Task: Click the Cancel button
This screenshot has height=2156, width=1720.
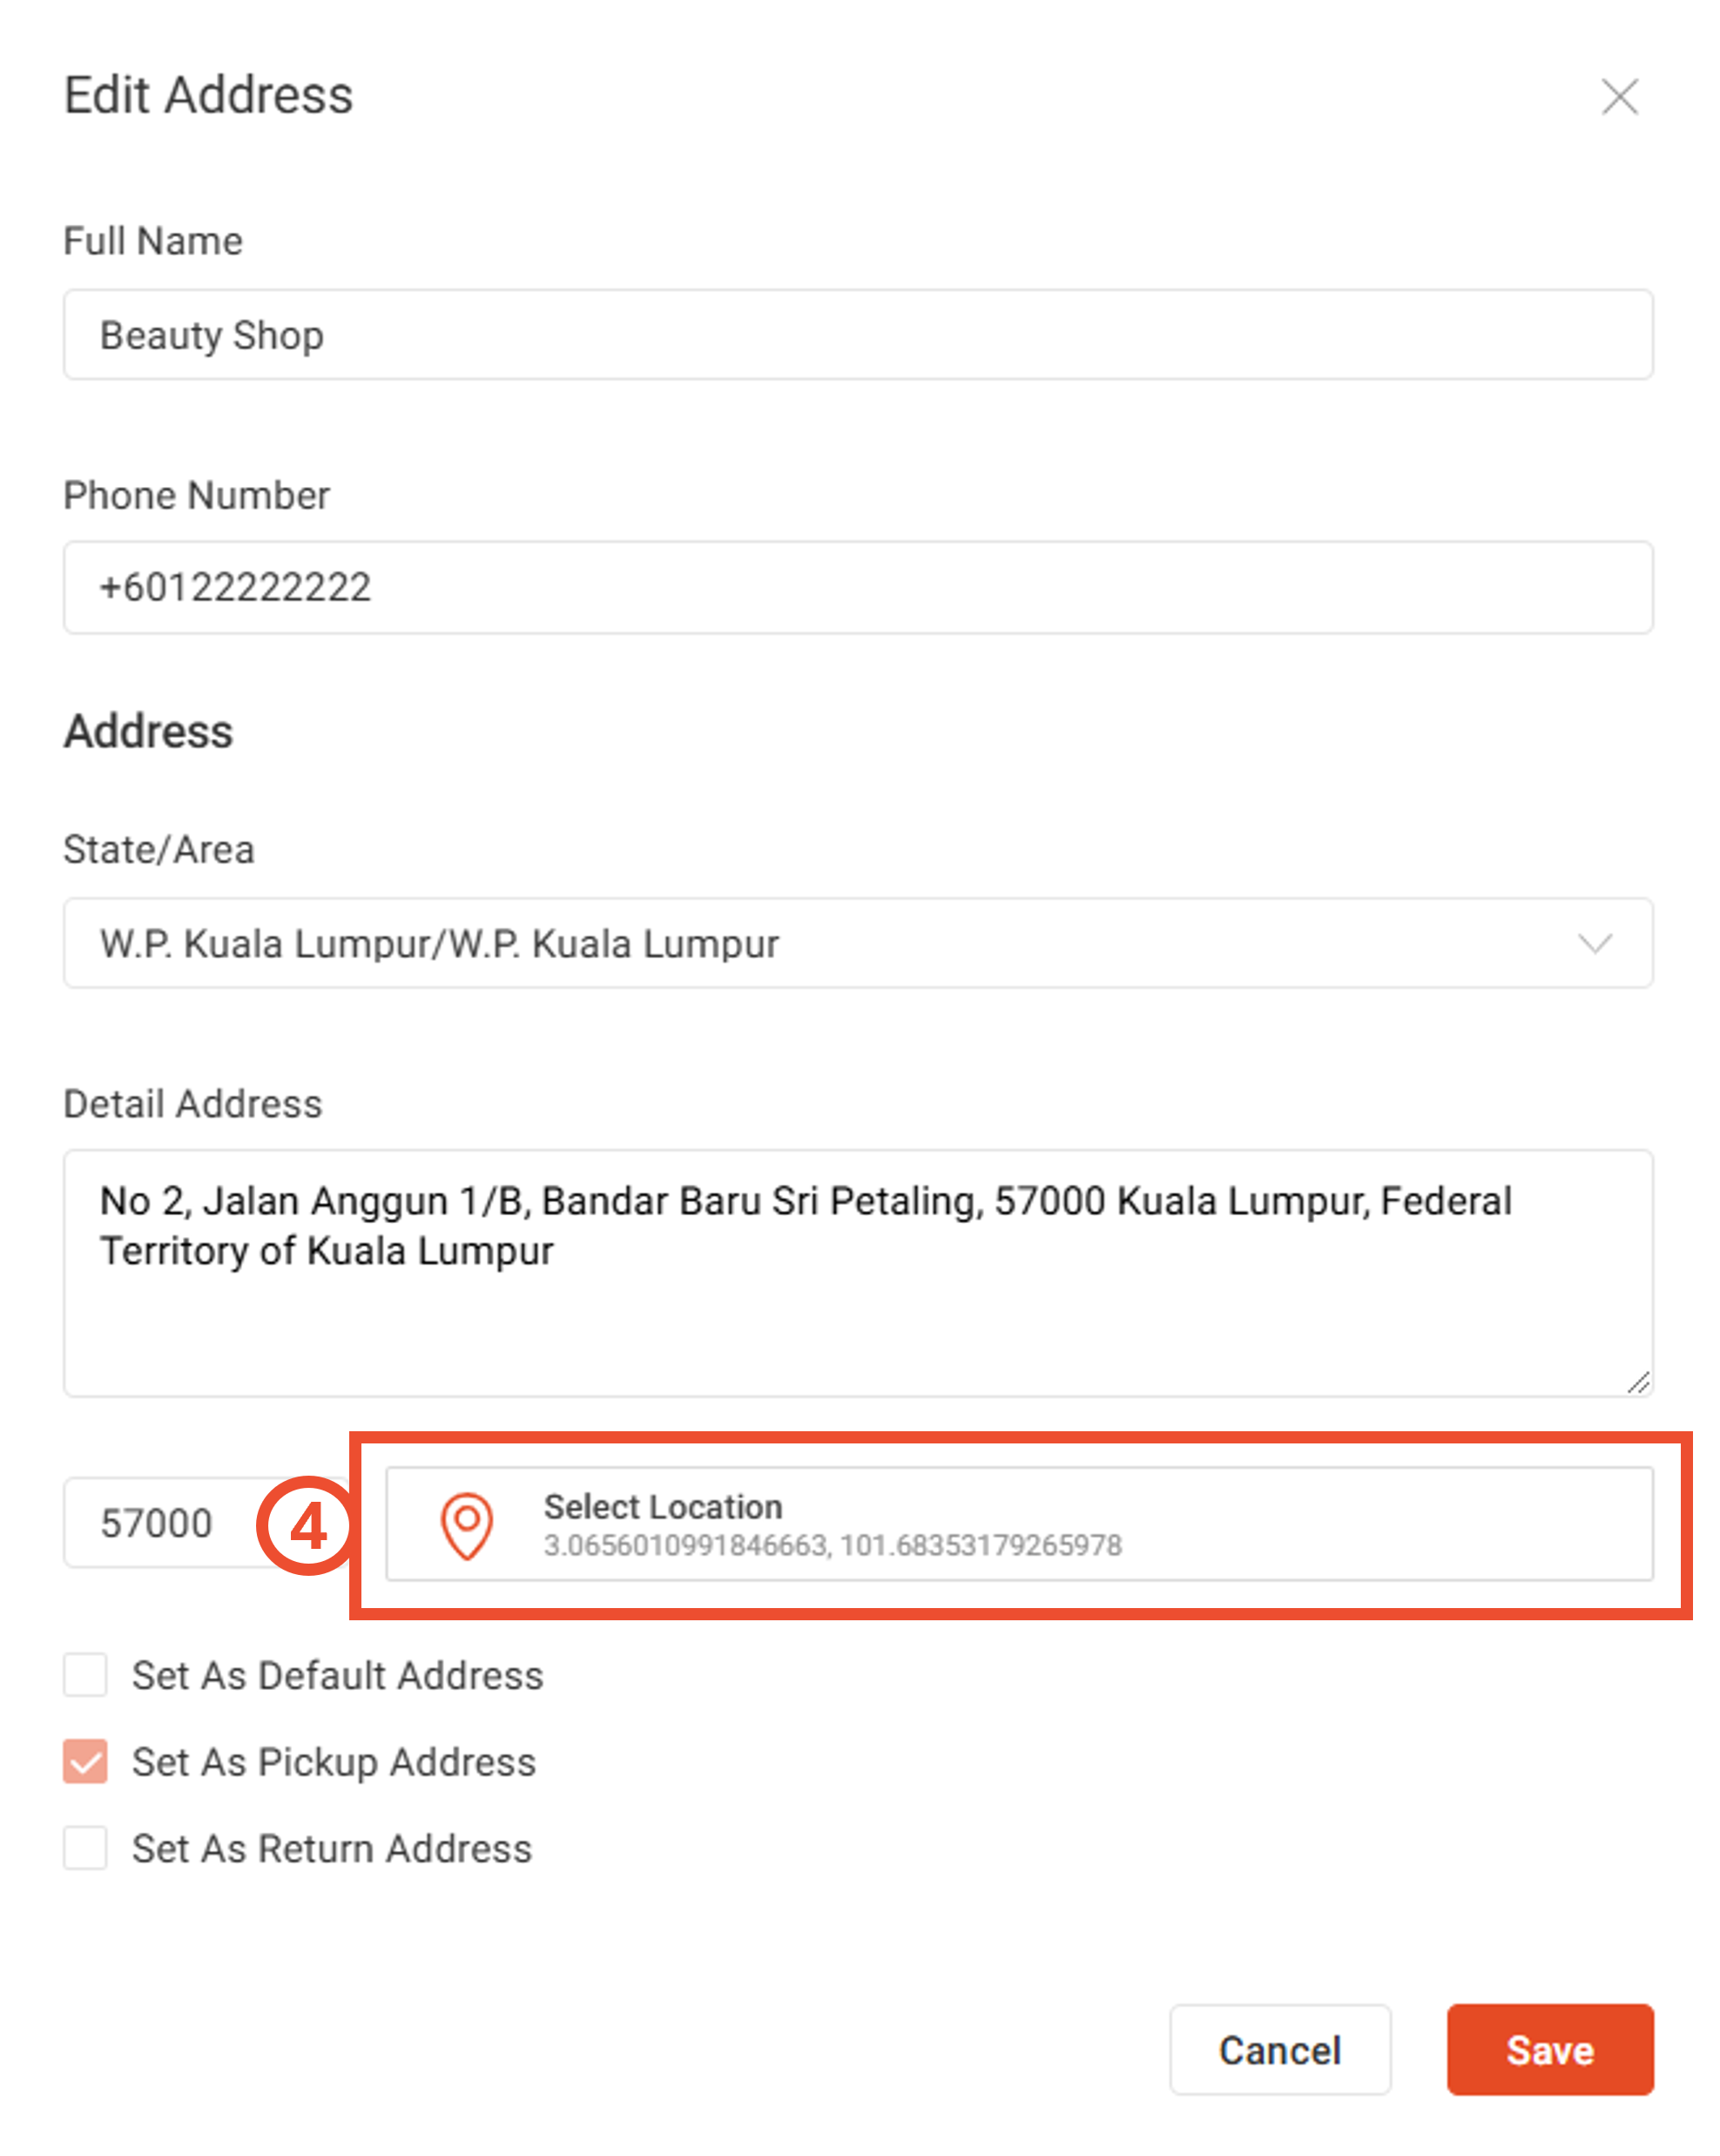Action: (x=1280, y=2050)
